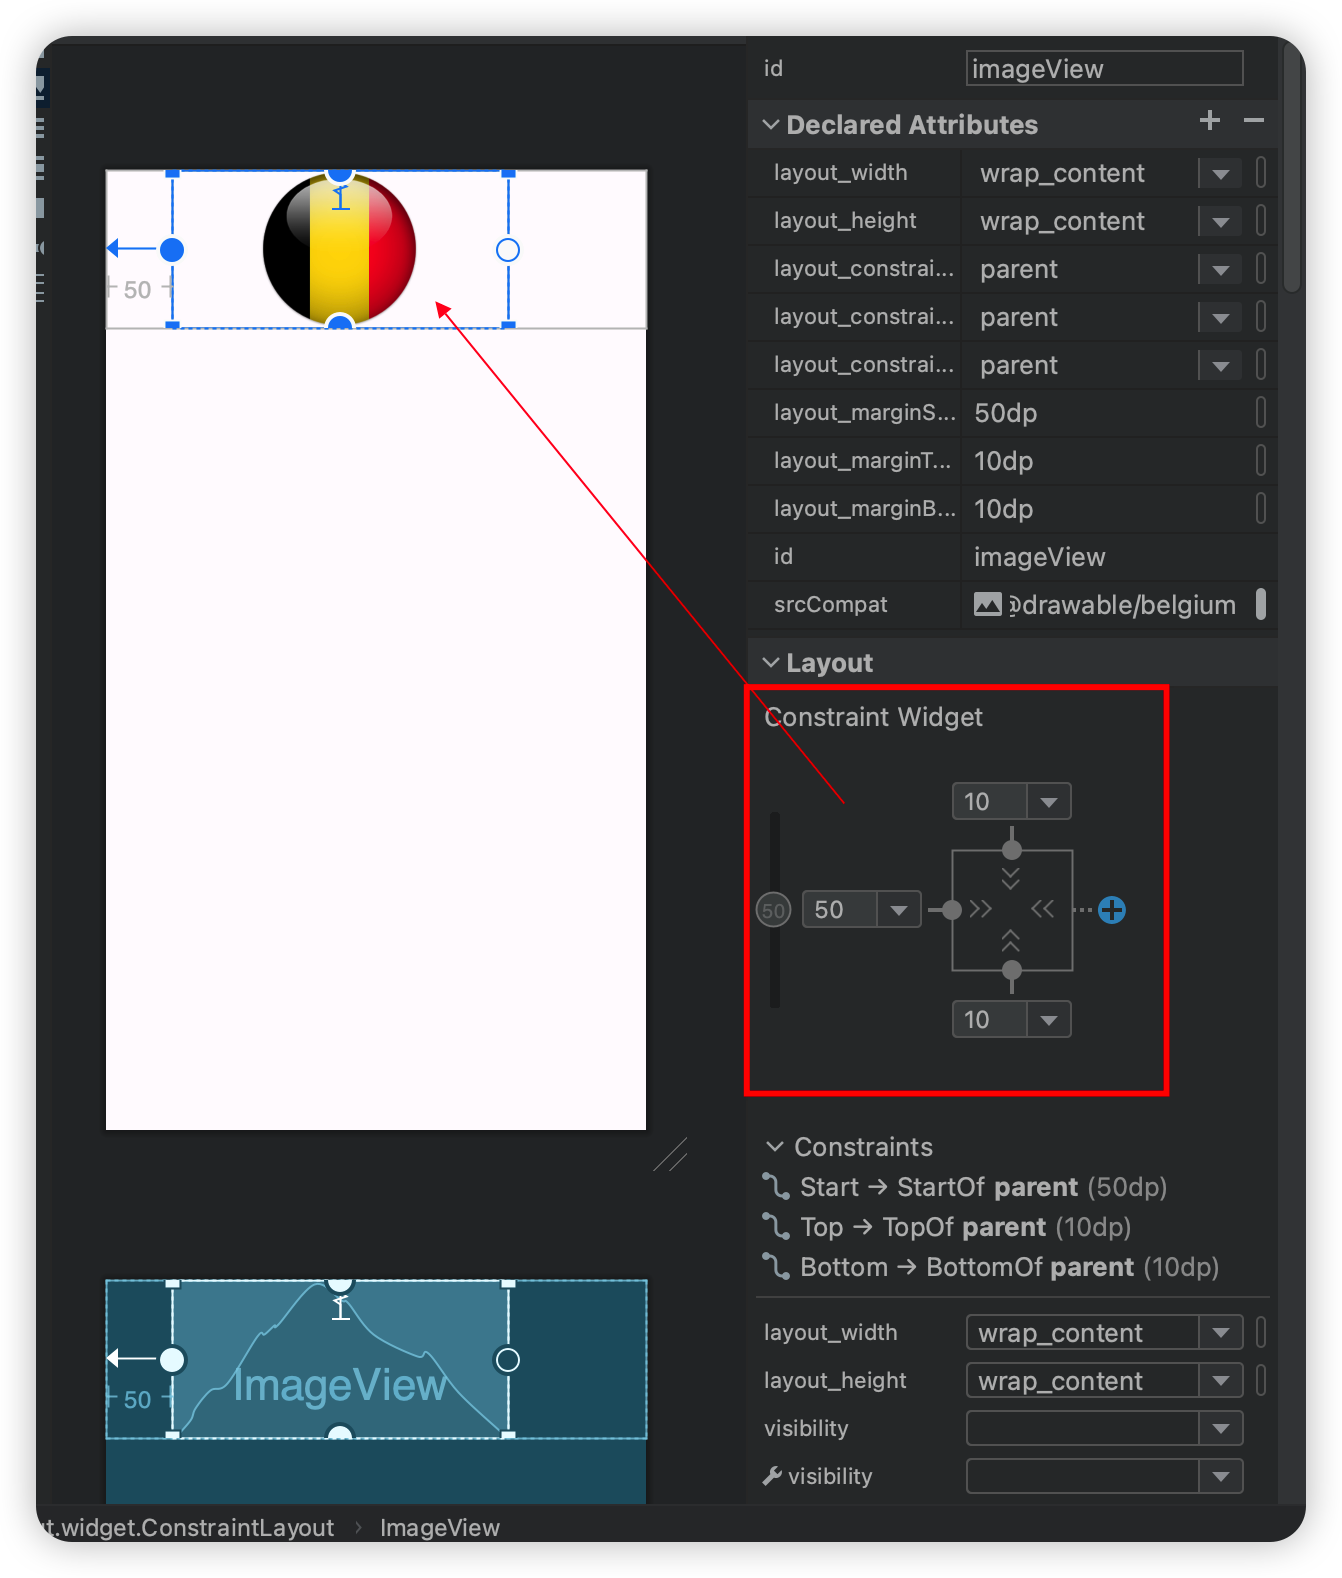This screenshot has height=1578, width=1342.
Task: Collapse the Layout section
Action: click(x=771, y=662)
